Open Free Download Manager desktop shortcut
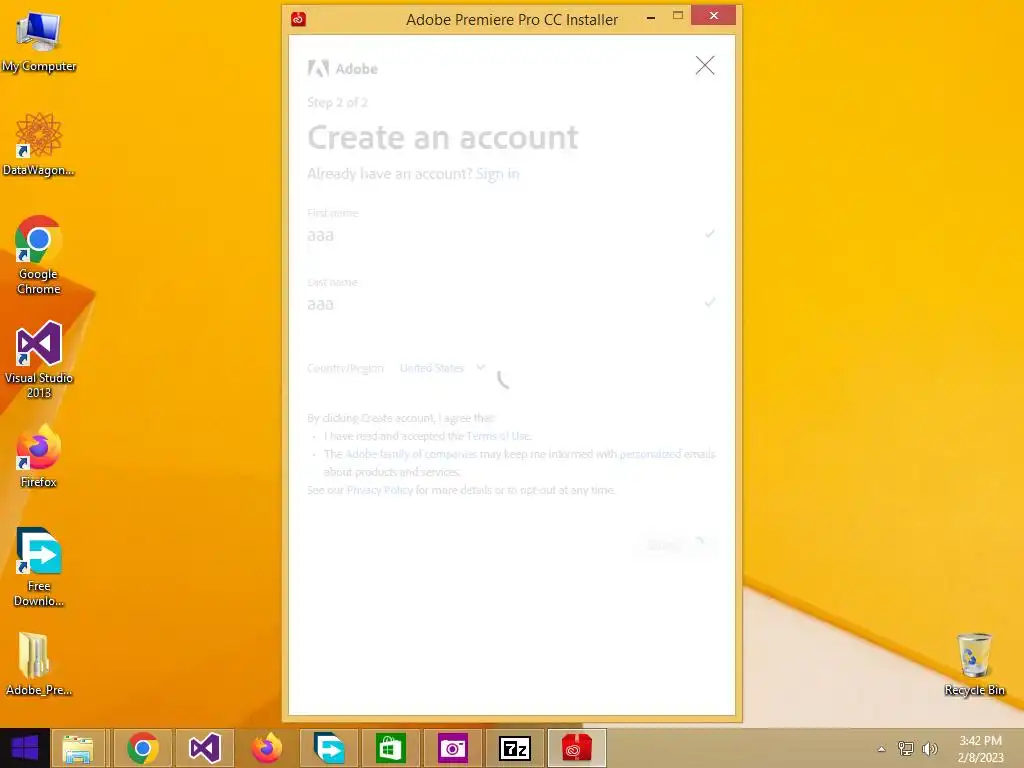Image resolution: width=1024 pixels, height=768 pixels. click(x=38, y=567)
